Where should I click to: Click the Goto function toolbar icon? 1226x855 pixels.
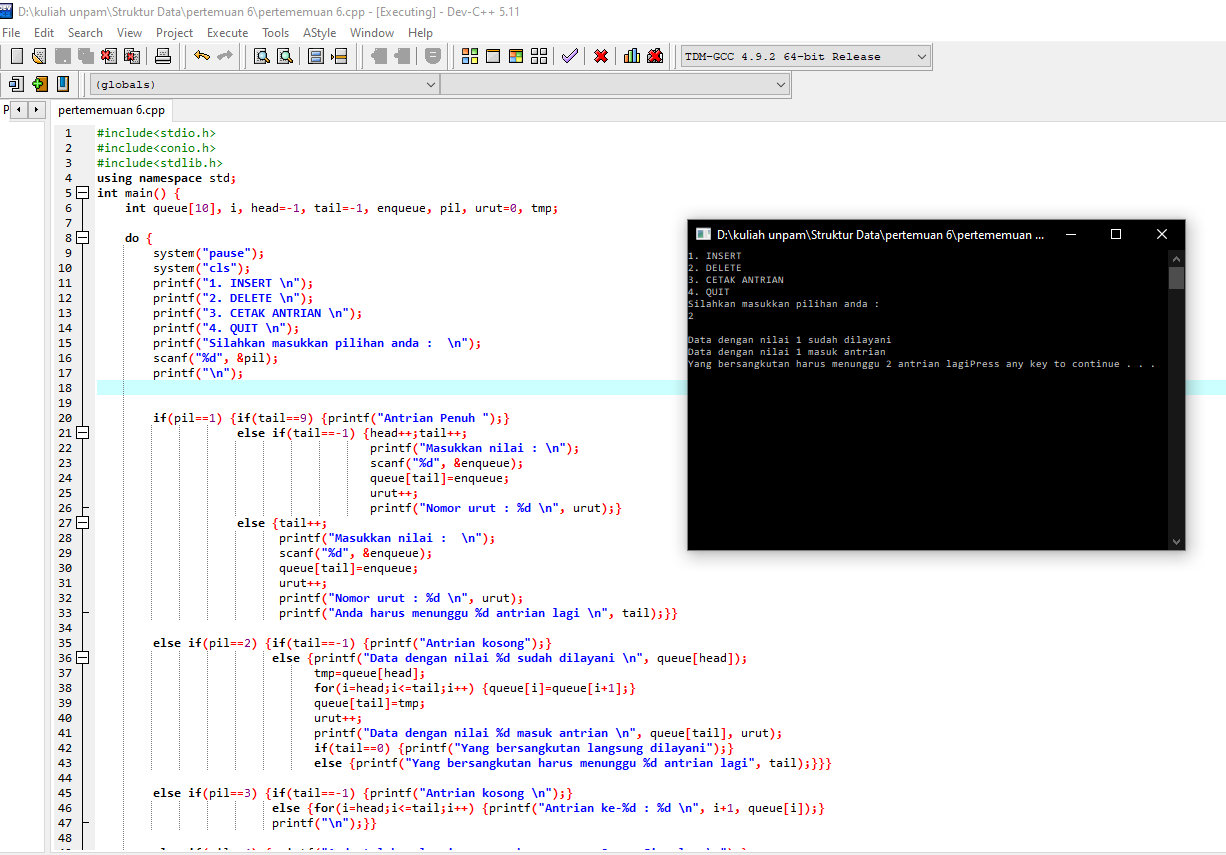pos(316,56)
